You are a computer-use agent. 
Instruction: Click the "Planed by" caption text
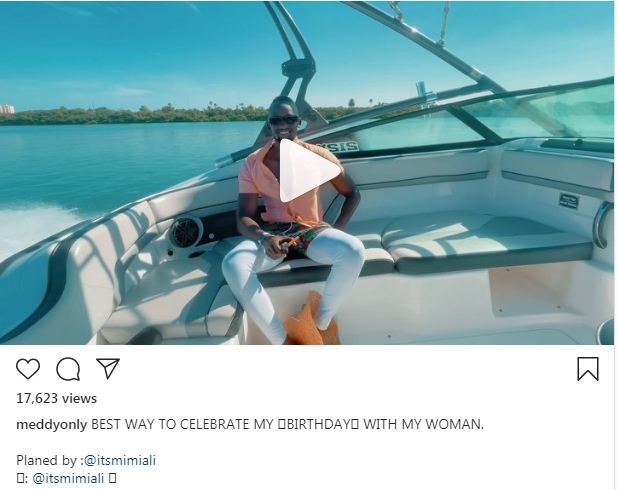(x=47, y=460)
